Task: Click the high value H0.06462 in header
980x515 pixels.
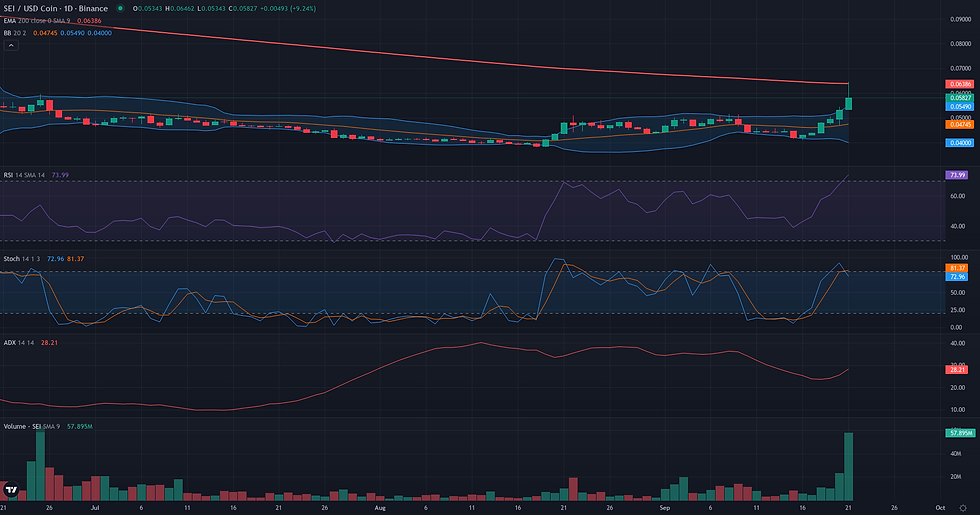Action: [x=179, y=9]
